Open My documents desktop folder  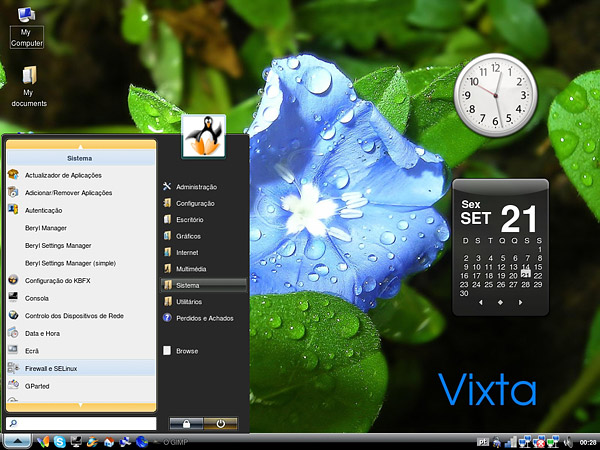click(x=29, y=87)
